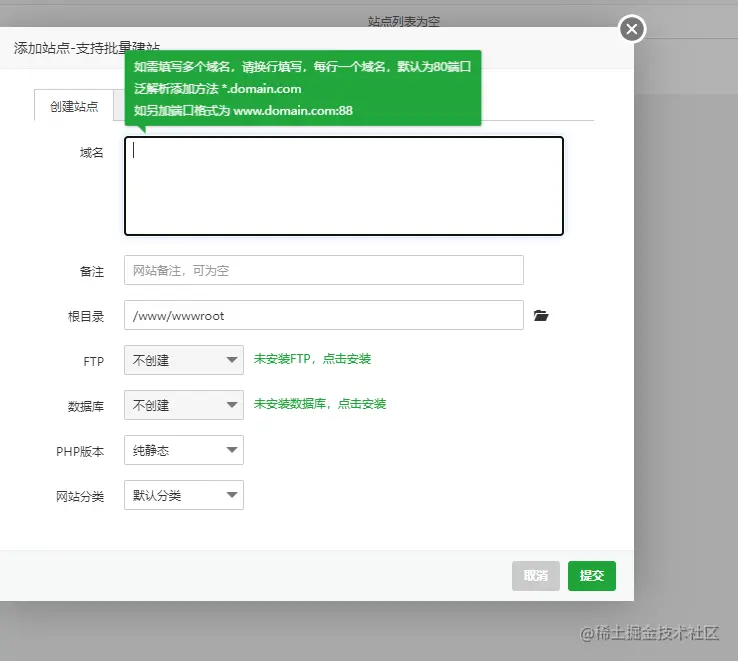Click the 提交 button
This screenshot has width=738, height=661.
[x=592, y=576]
